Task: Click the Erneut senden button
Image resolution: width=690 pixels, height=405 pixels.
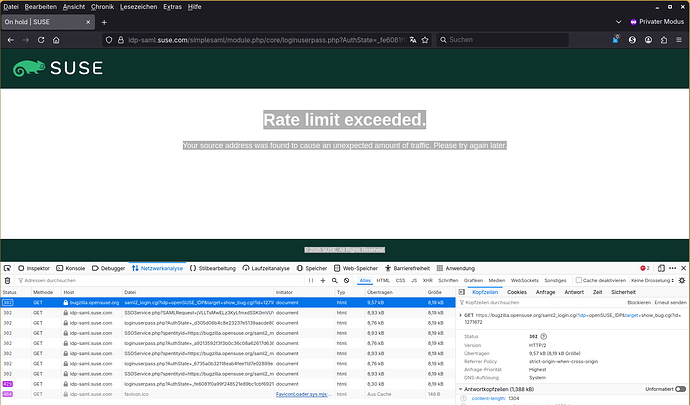Action: [x=670, y=302]
